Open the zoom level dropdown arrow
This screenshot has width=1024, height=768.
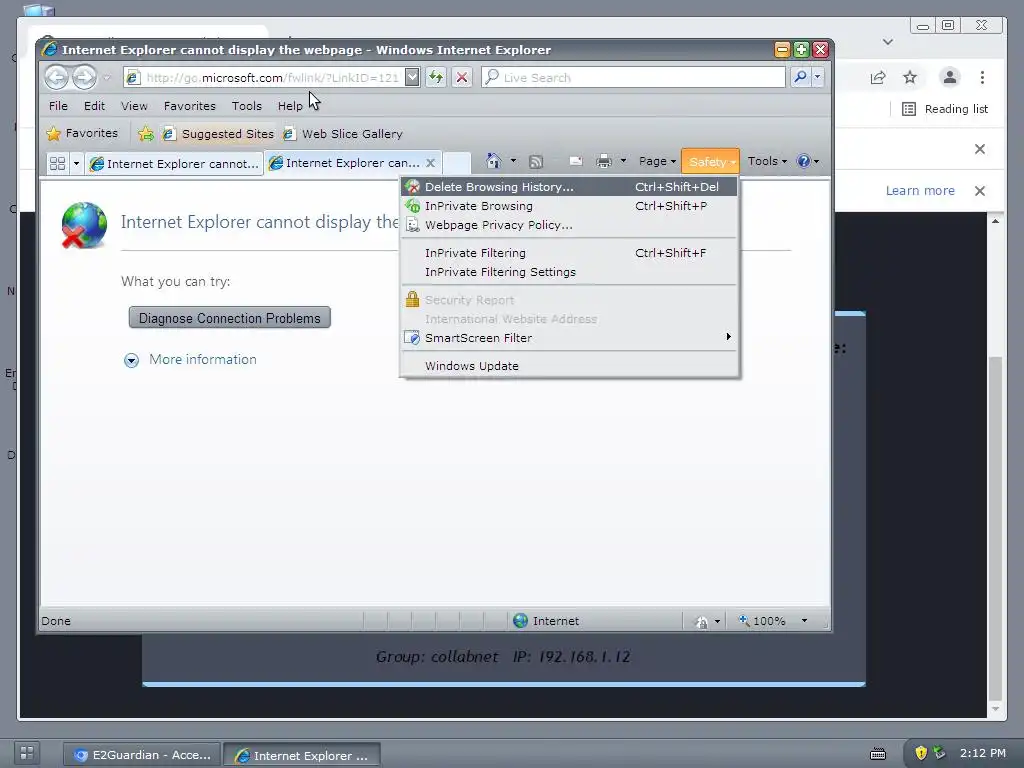[804, 620]
